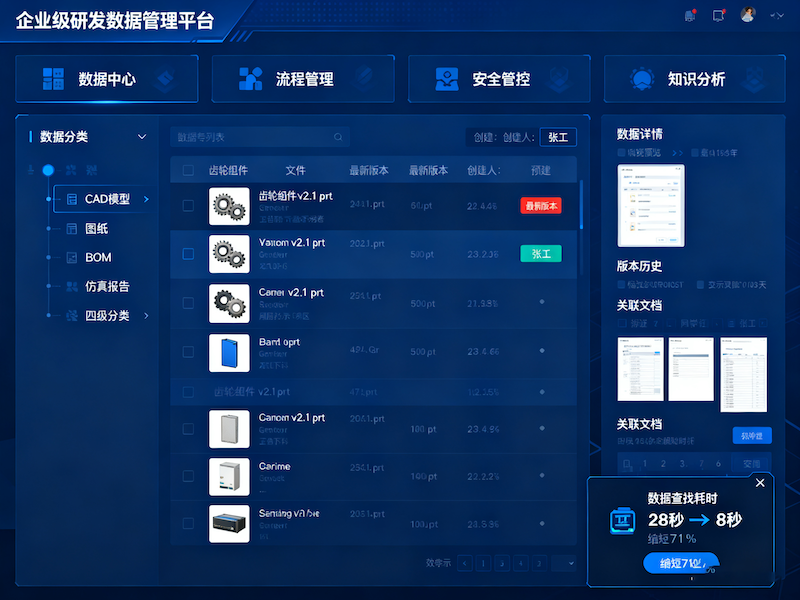
Task: Click the notification bell icon in header
Action: [689, 15]
